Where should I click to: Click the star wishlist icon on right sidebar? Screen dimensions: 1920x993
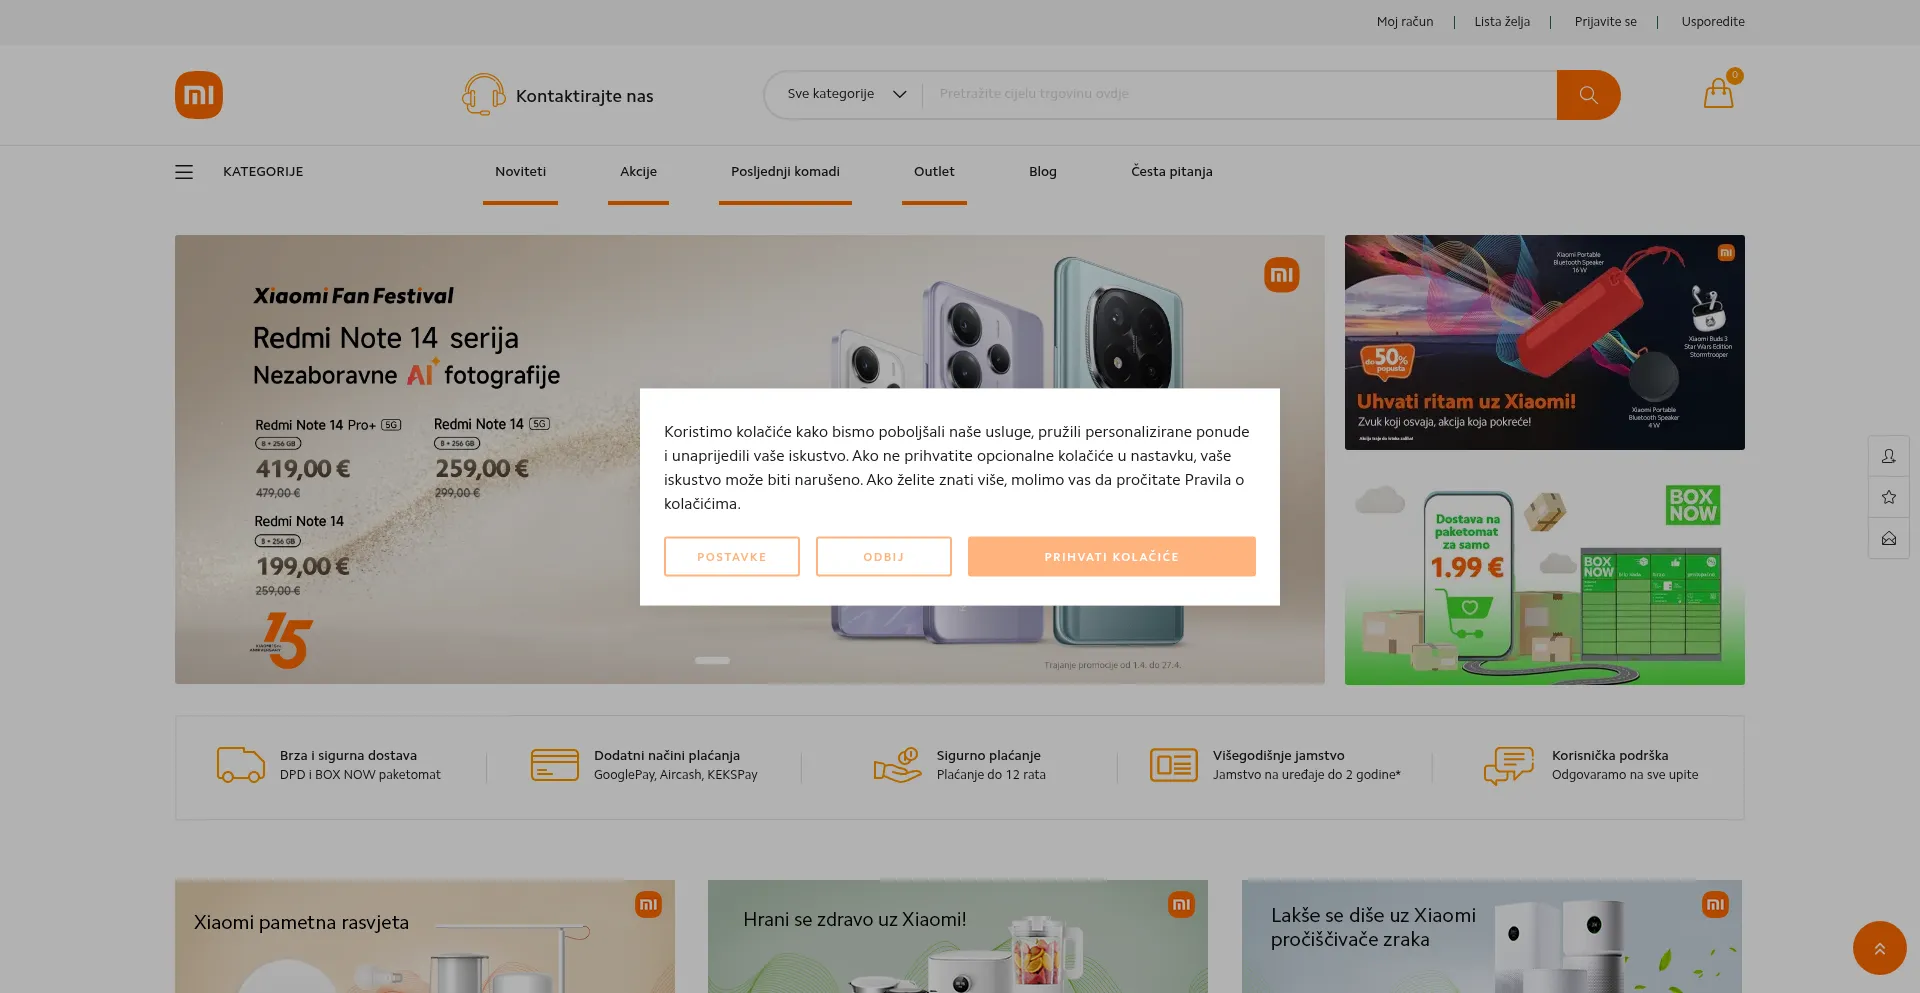1888,497
